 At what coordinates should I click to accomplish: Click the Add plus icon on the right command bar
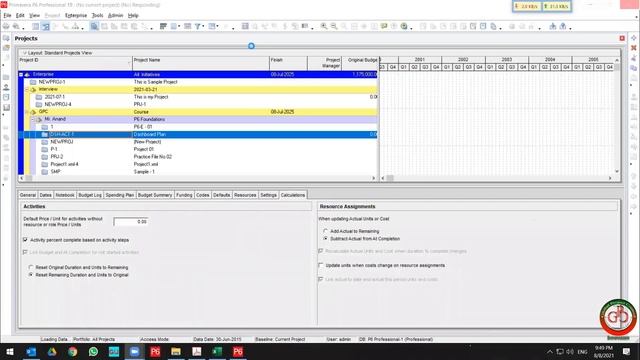633,38
